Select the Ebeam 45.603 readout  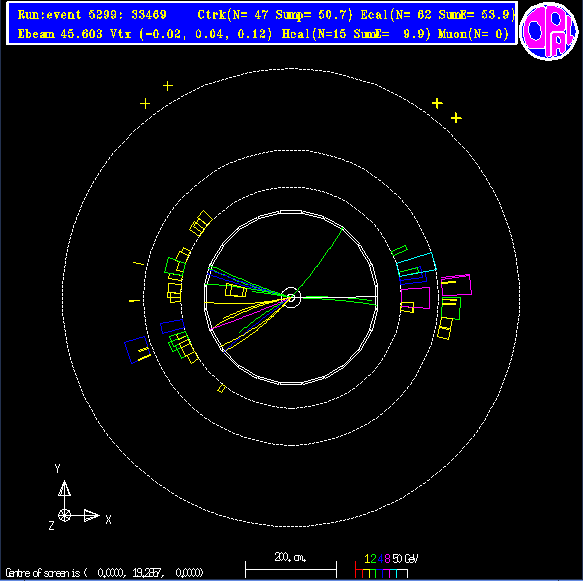[60, 34]
